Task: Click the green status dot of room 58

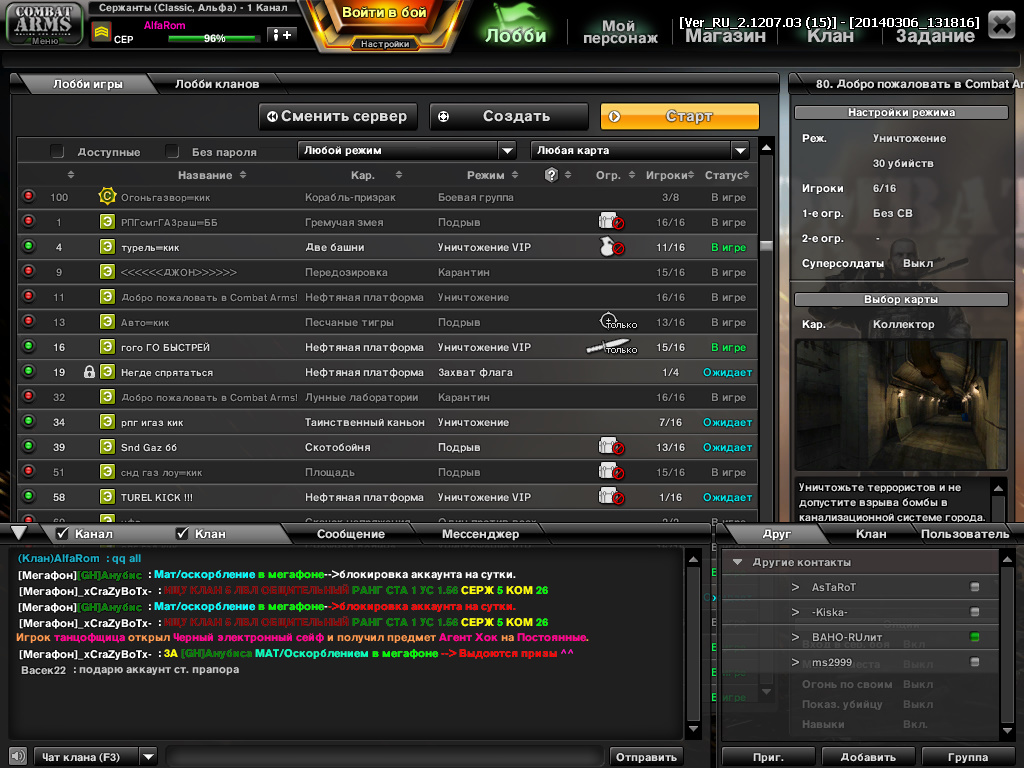Action: [x=28, y=496]
